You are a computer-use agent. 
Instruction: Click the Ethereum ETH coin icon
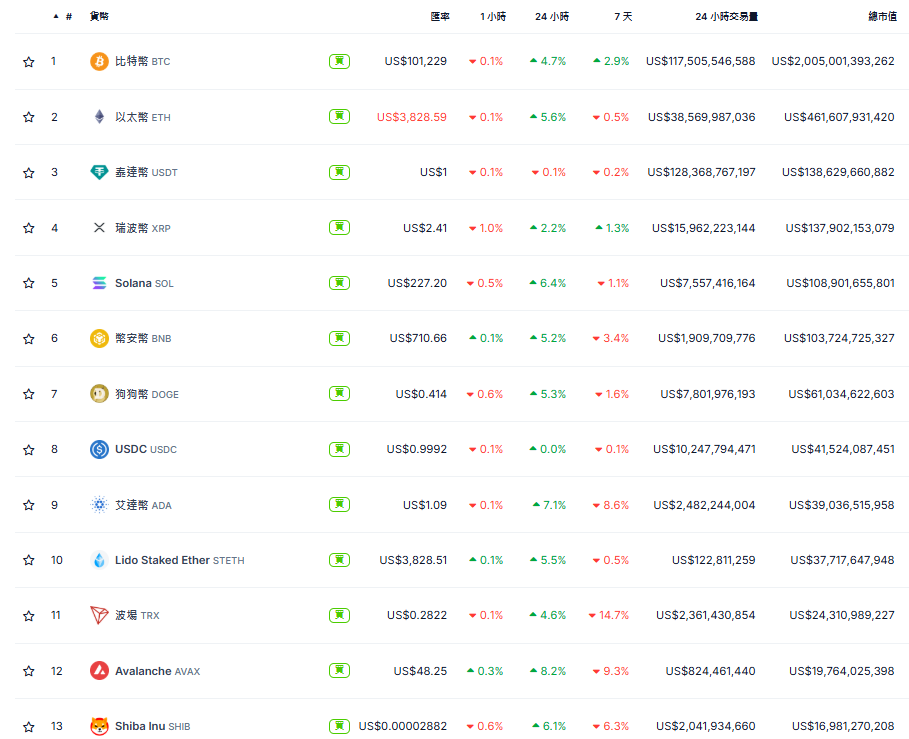pyautogui.click(x=99, y=116)
